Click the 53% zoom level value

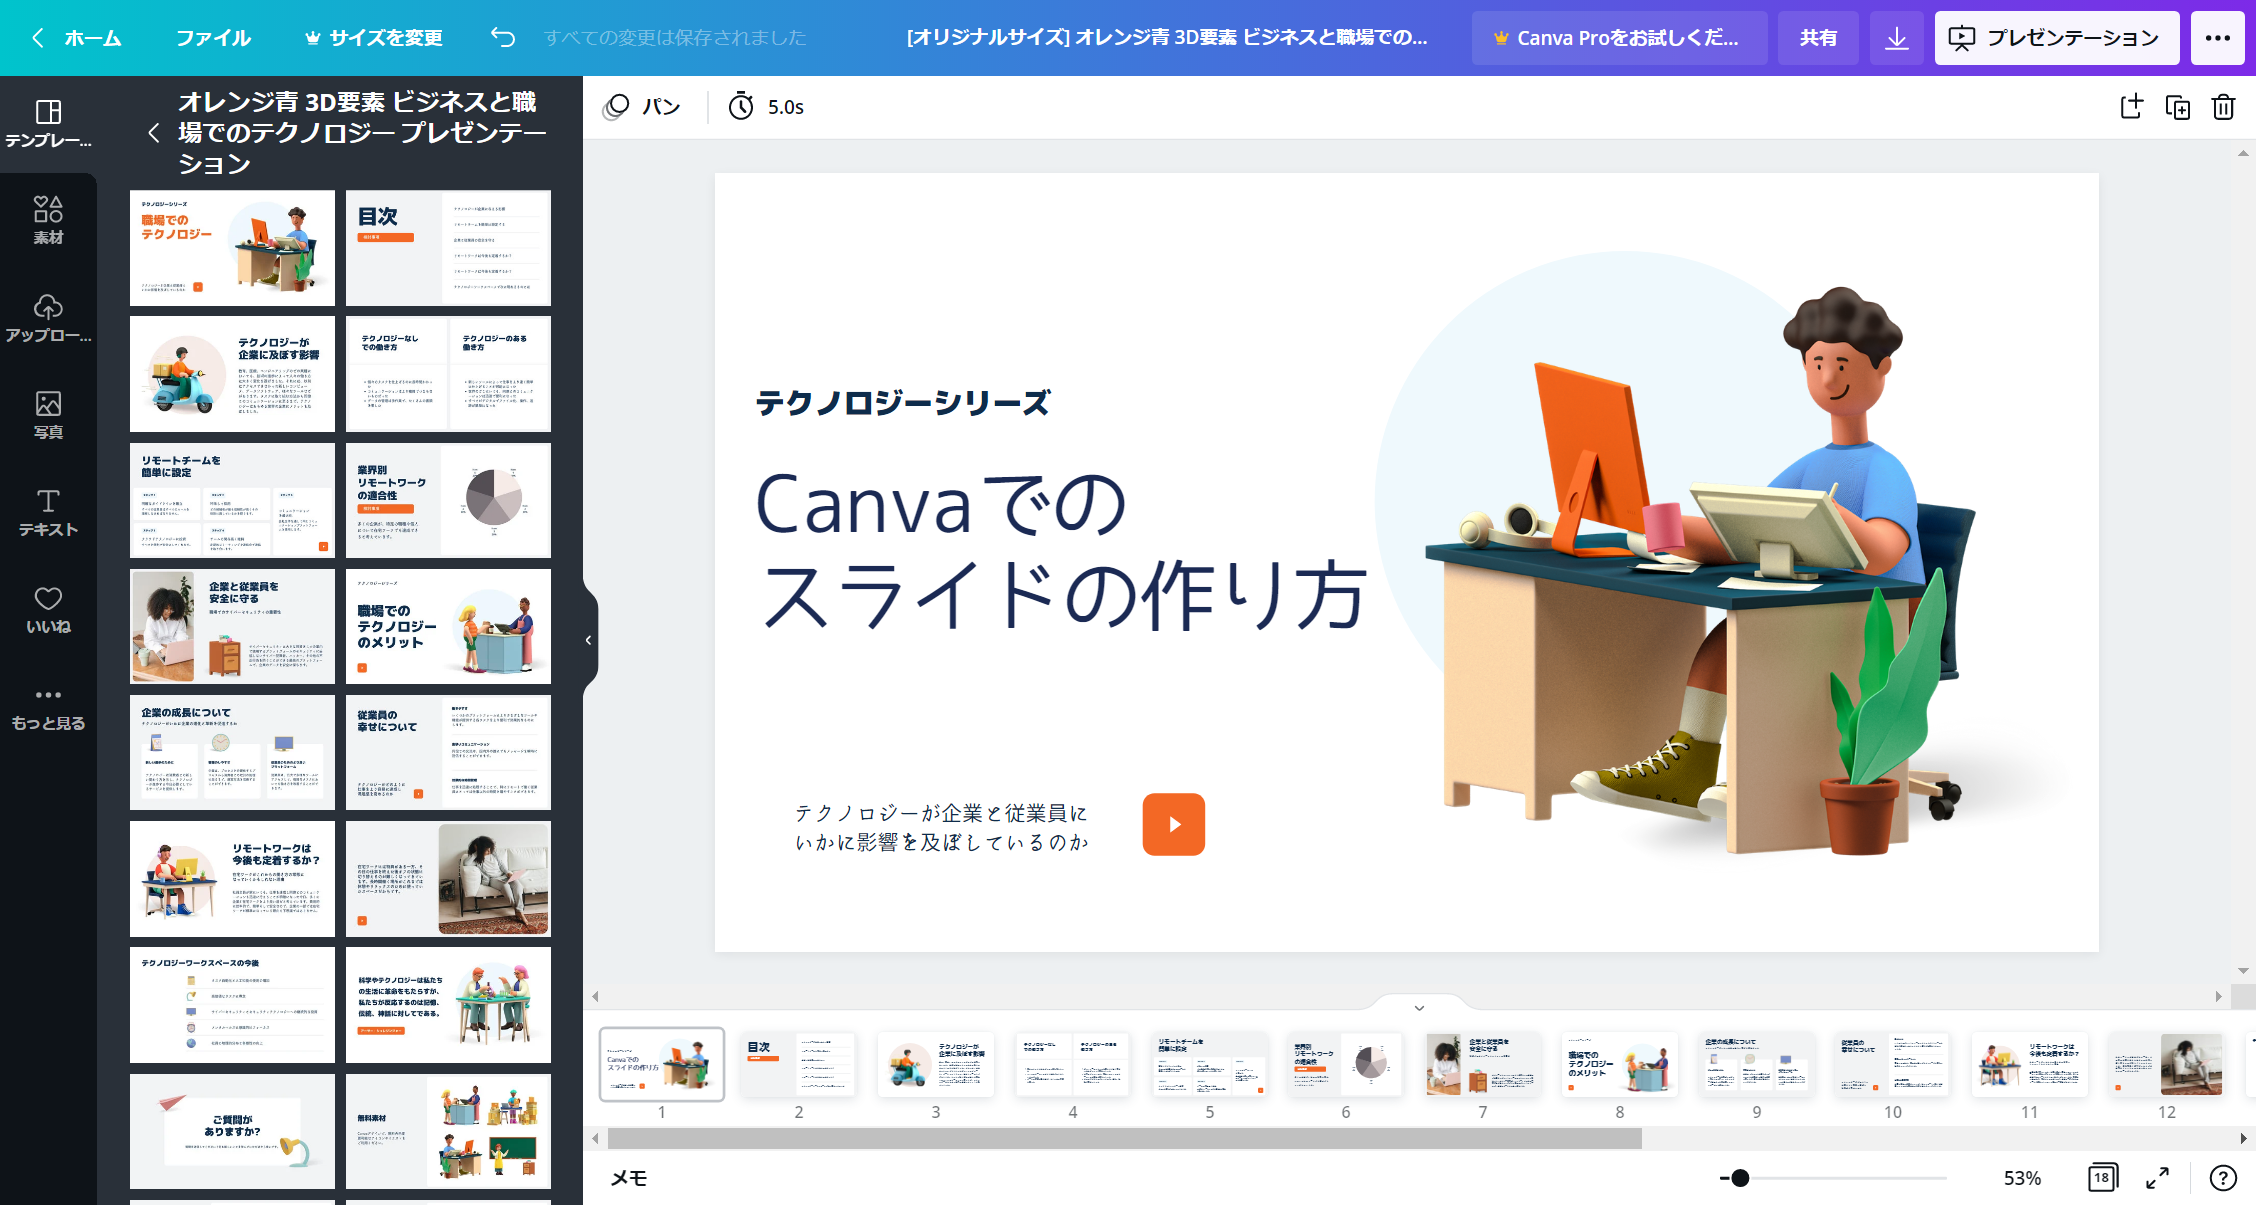(x=2022, y=1178)
